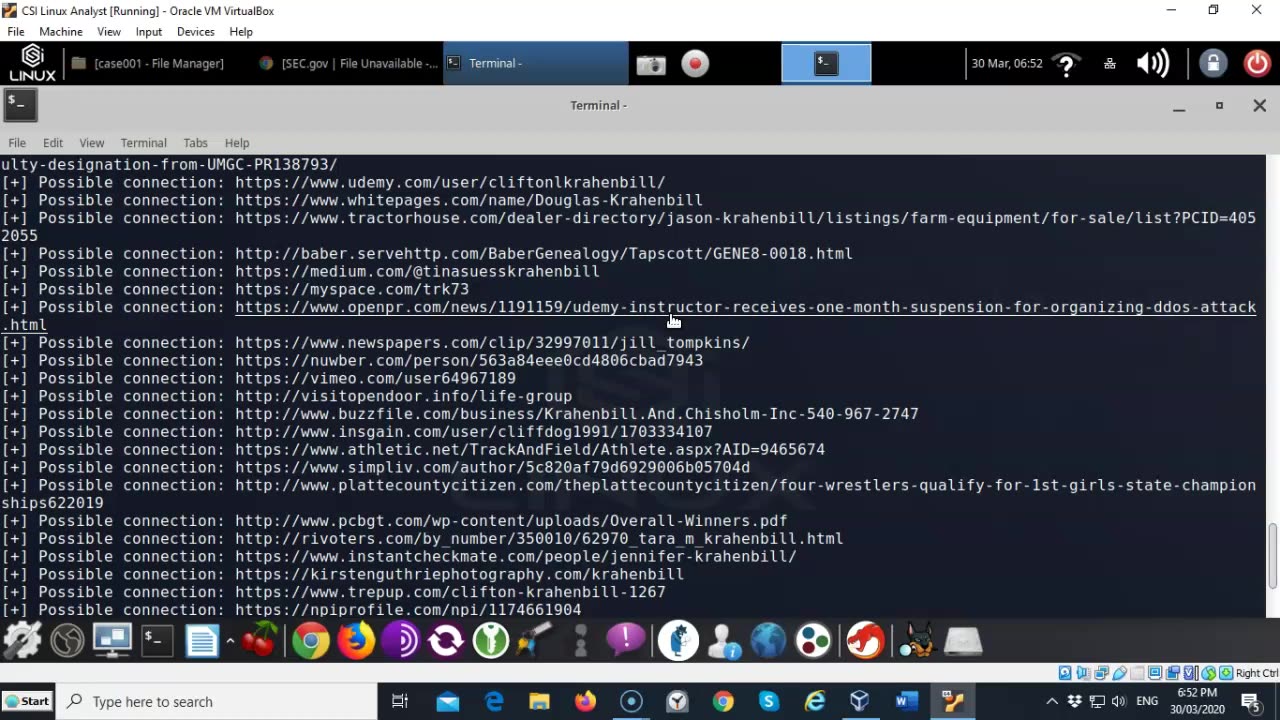Launch Tor Browser purple icon in dock
The image size is (1280, 720).
(x=401, y=640)
